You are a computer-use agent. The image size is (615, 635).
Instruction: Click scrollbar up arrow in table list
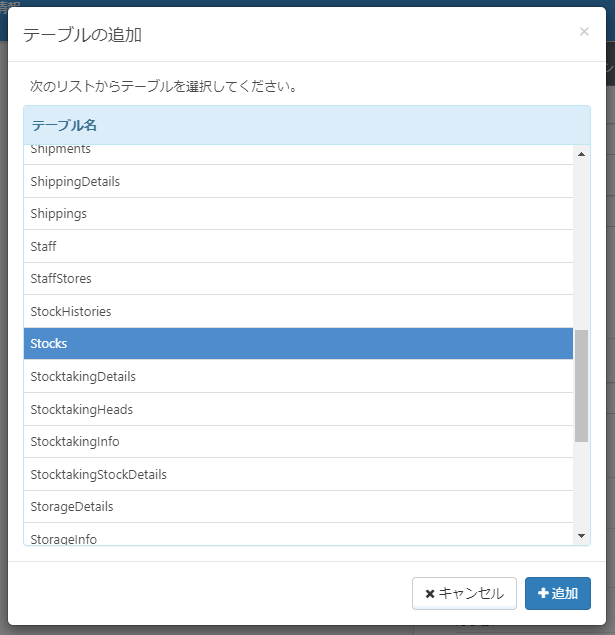tap(582, 153)
